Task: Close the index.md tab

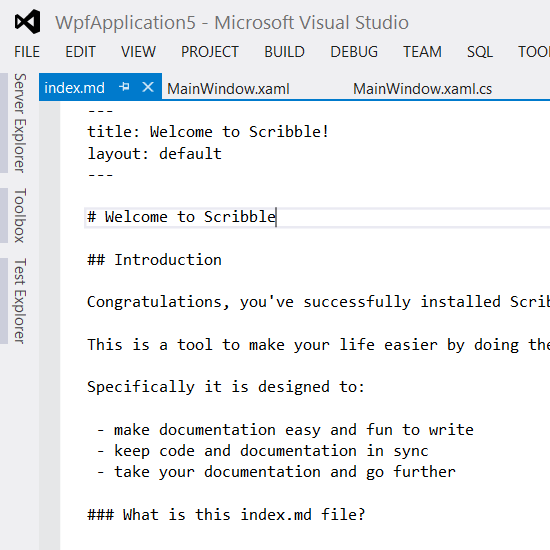Action: 148,87
